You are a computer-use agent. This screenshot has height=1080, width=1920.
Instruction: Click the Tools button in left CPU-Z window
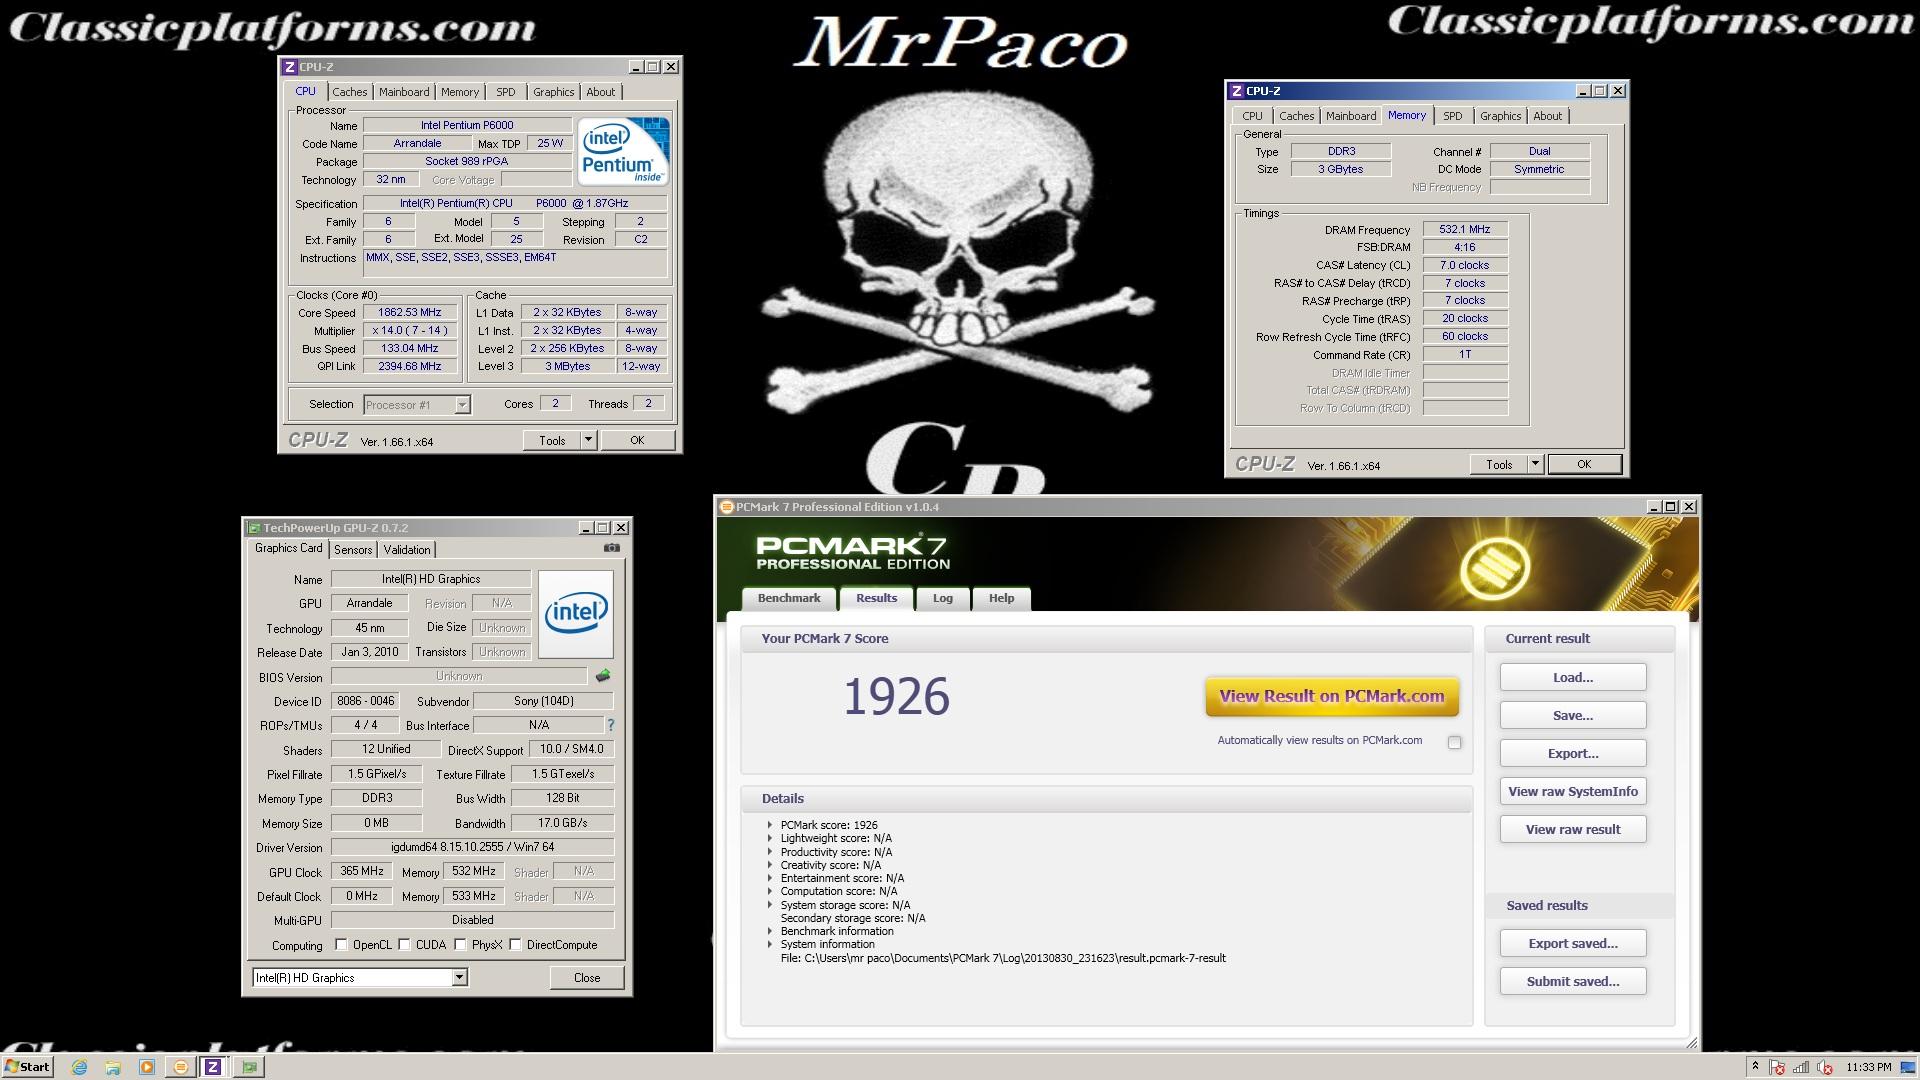(552, 440)
